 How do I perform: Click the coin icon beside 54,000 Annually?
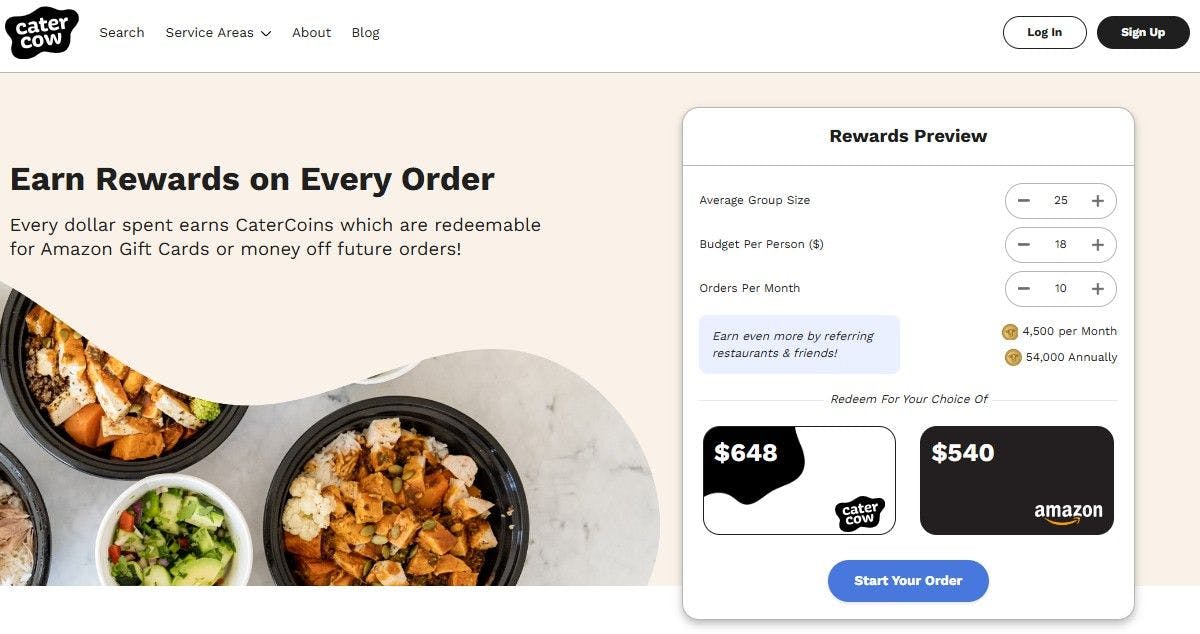(1013, 357)
